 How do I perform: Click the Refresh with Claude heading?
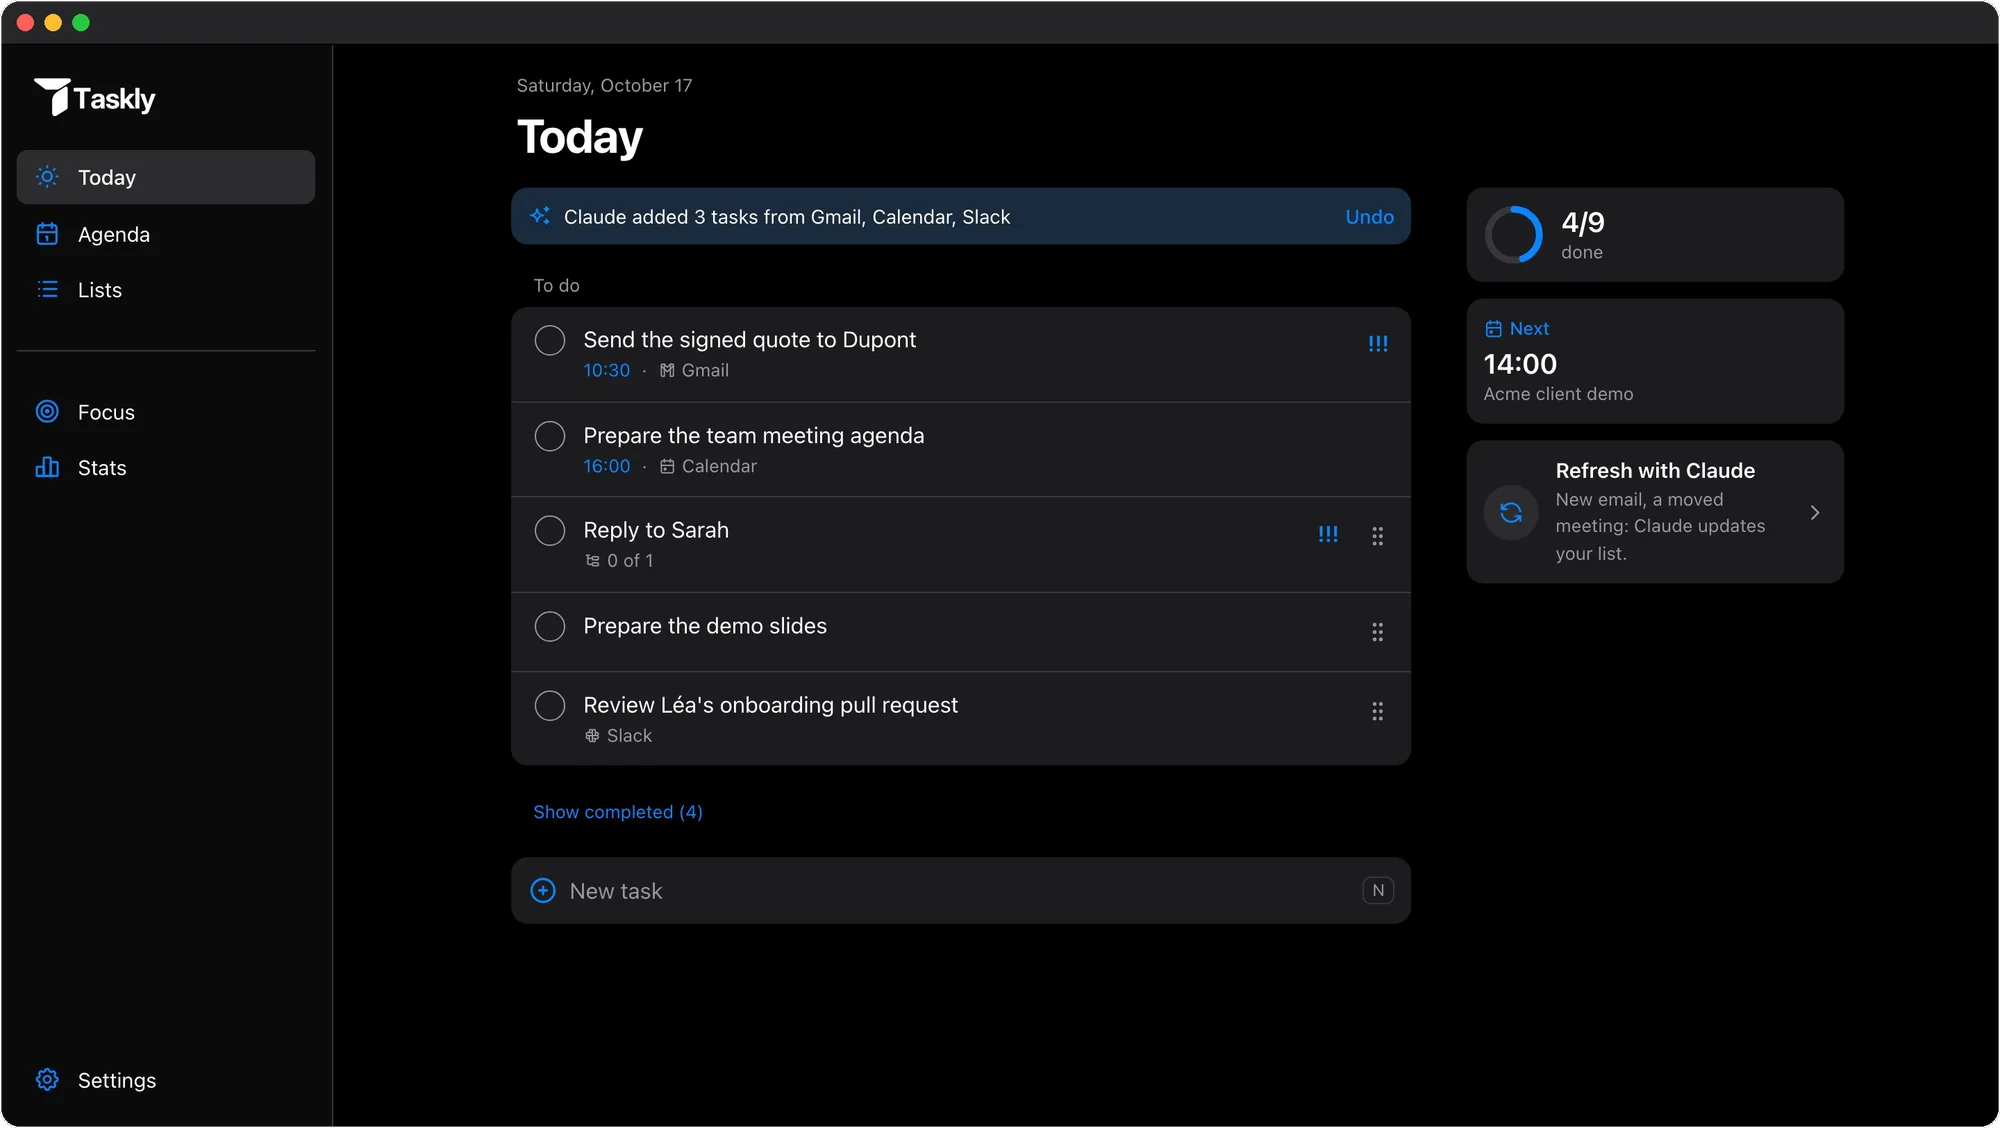(x=1655, y=471)
